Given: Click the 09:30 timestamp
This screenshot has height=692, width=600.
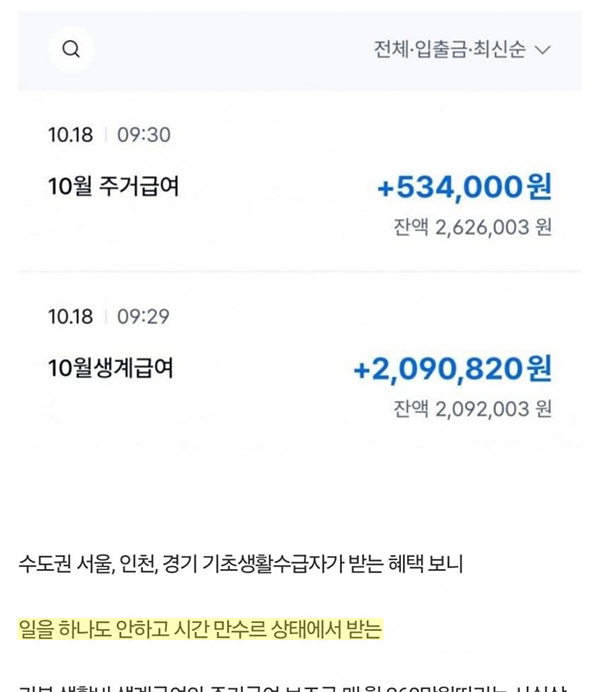Looking at the screenshot, I should (144, 135).
